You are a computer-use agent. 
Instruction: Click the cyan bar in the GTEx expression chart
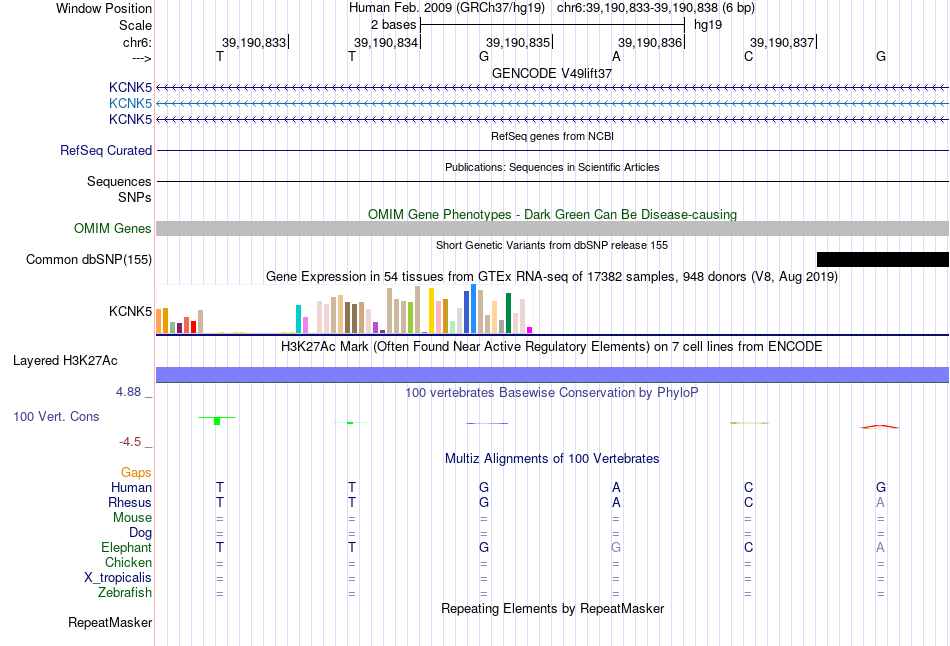click(298, 319)
